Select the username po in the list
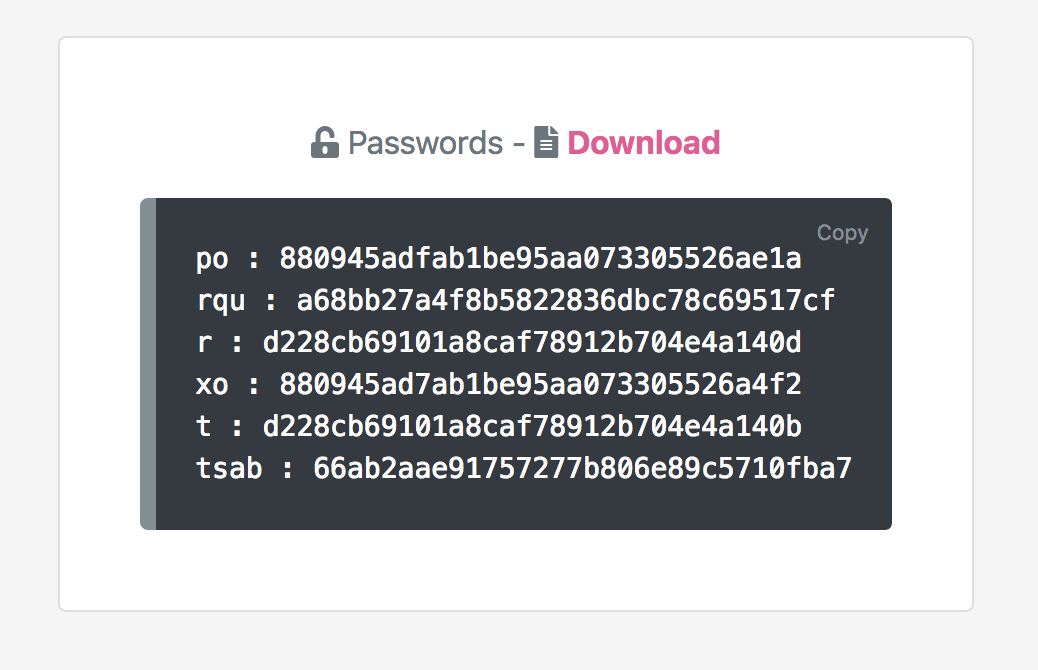 click(212, 258)
